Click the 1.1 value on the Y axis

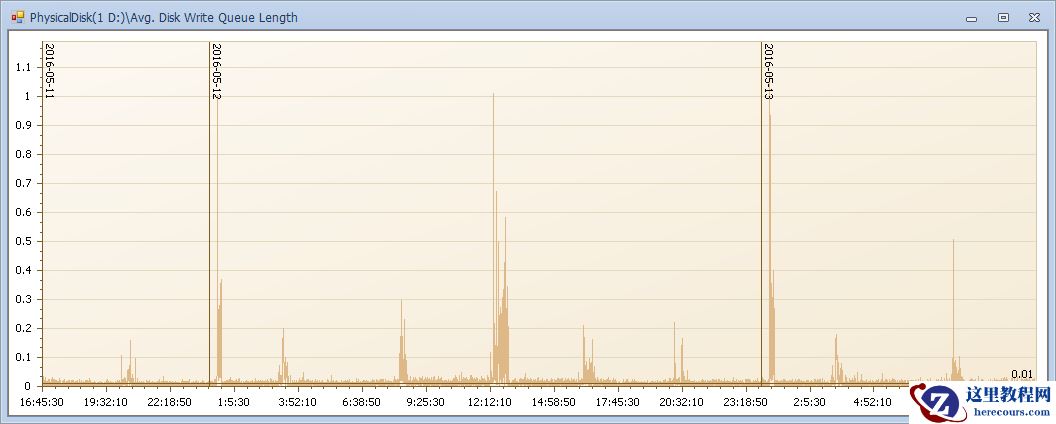[x=24, y=67]
